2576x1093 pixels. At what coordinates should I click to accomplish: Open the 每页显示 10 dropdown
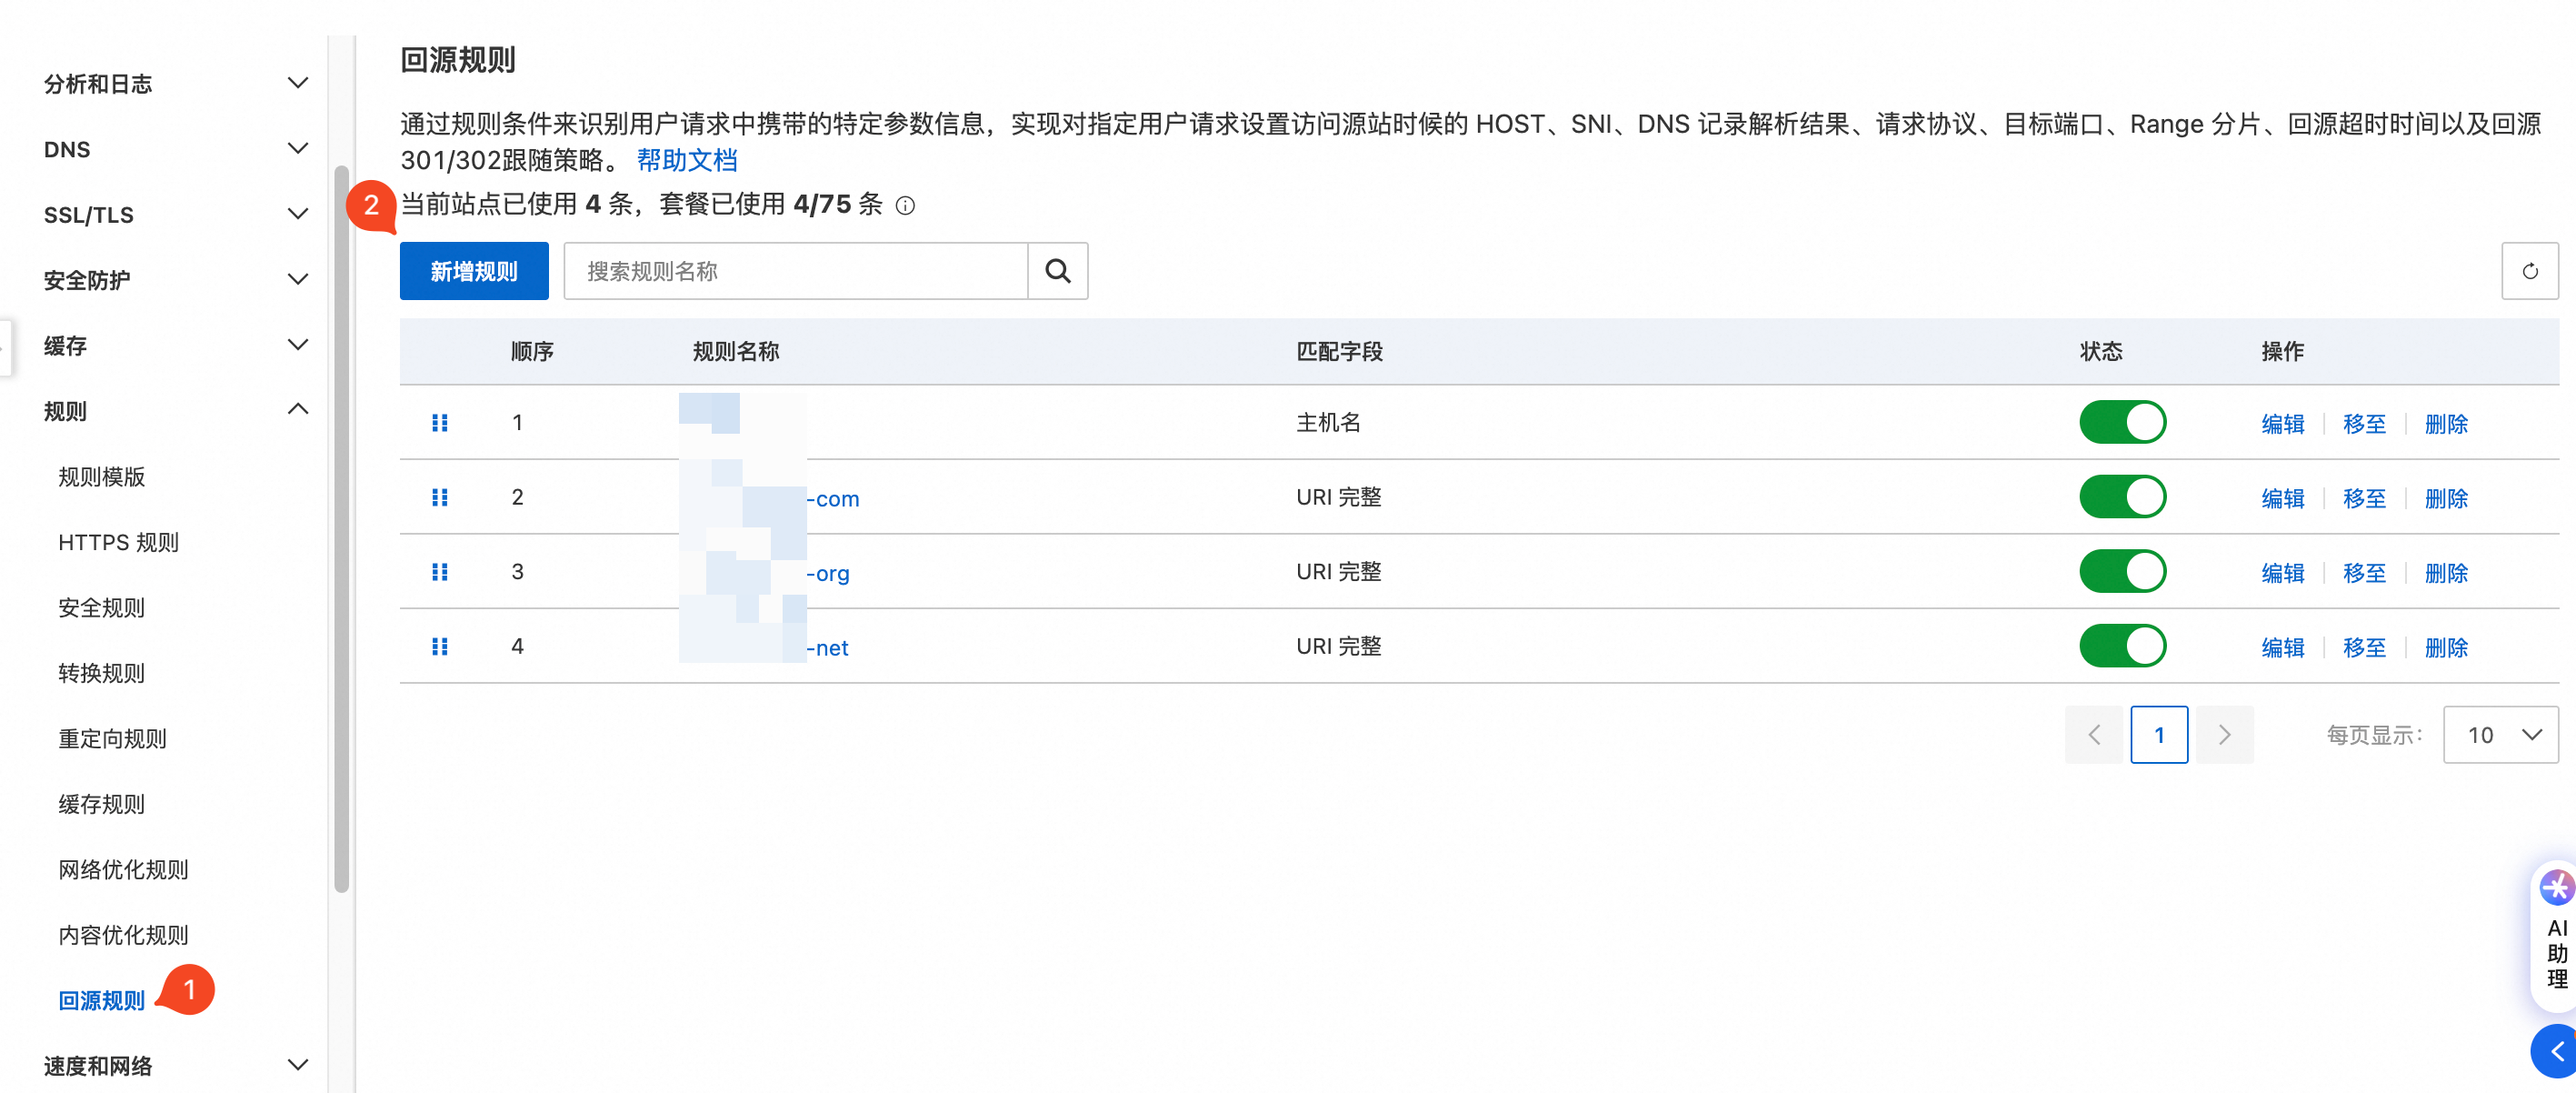tap(2500, 735)
